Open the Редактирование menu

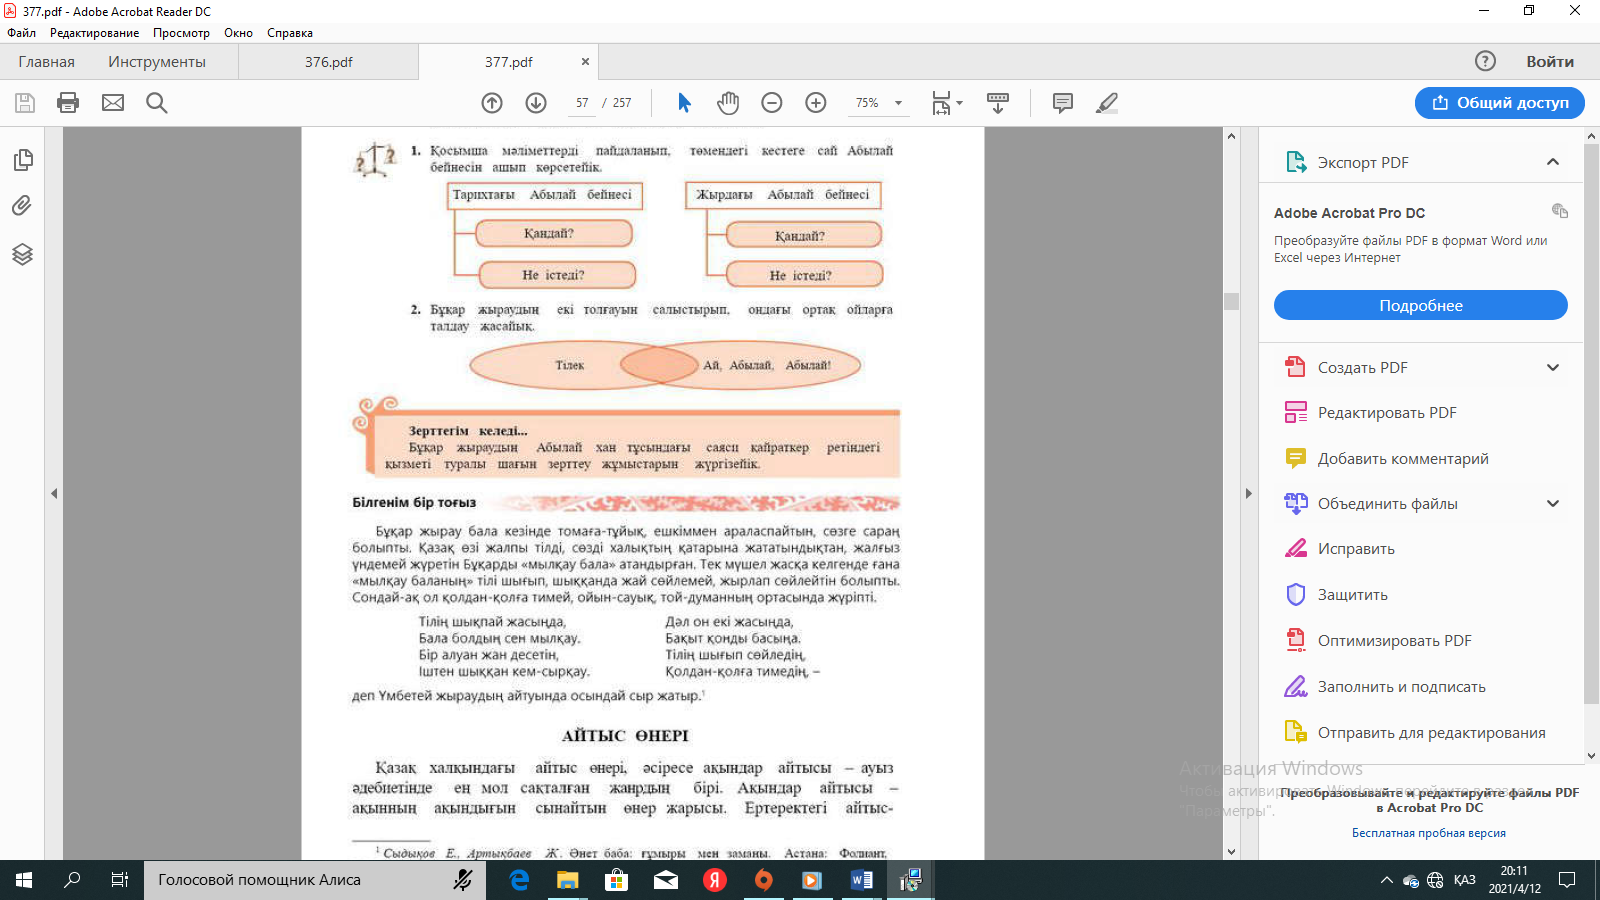pyautogui.click(x=95, y=33)
